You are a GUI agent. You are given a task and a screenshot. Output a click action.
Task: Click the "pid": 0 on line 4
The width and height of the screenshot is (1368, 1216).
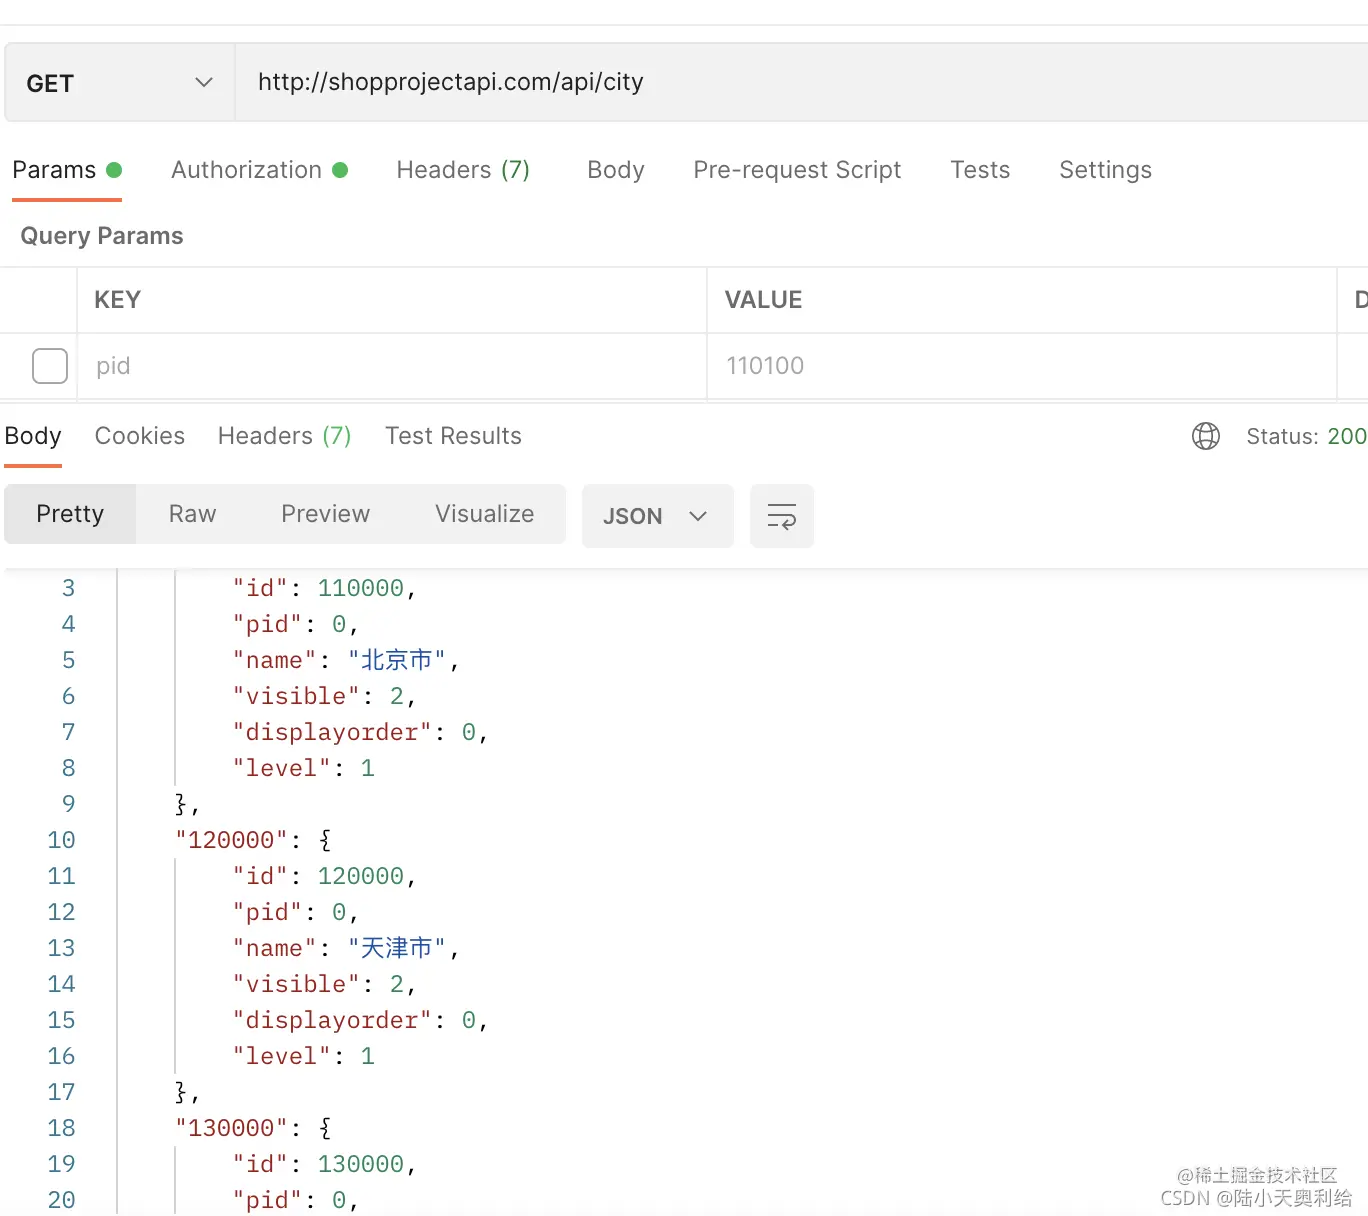pyautogui.click(x=295, y=624)
